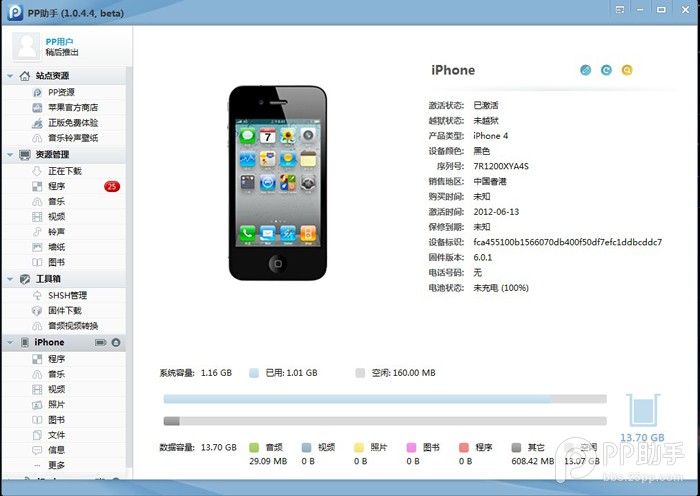Click the iPhone 4 device image
The image size is (700, 496).
click(278, 183)
